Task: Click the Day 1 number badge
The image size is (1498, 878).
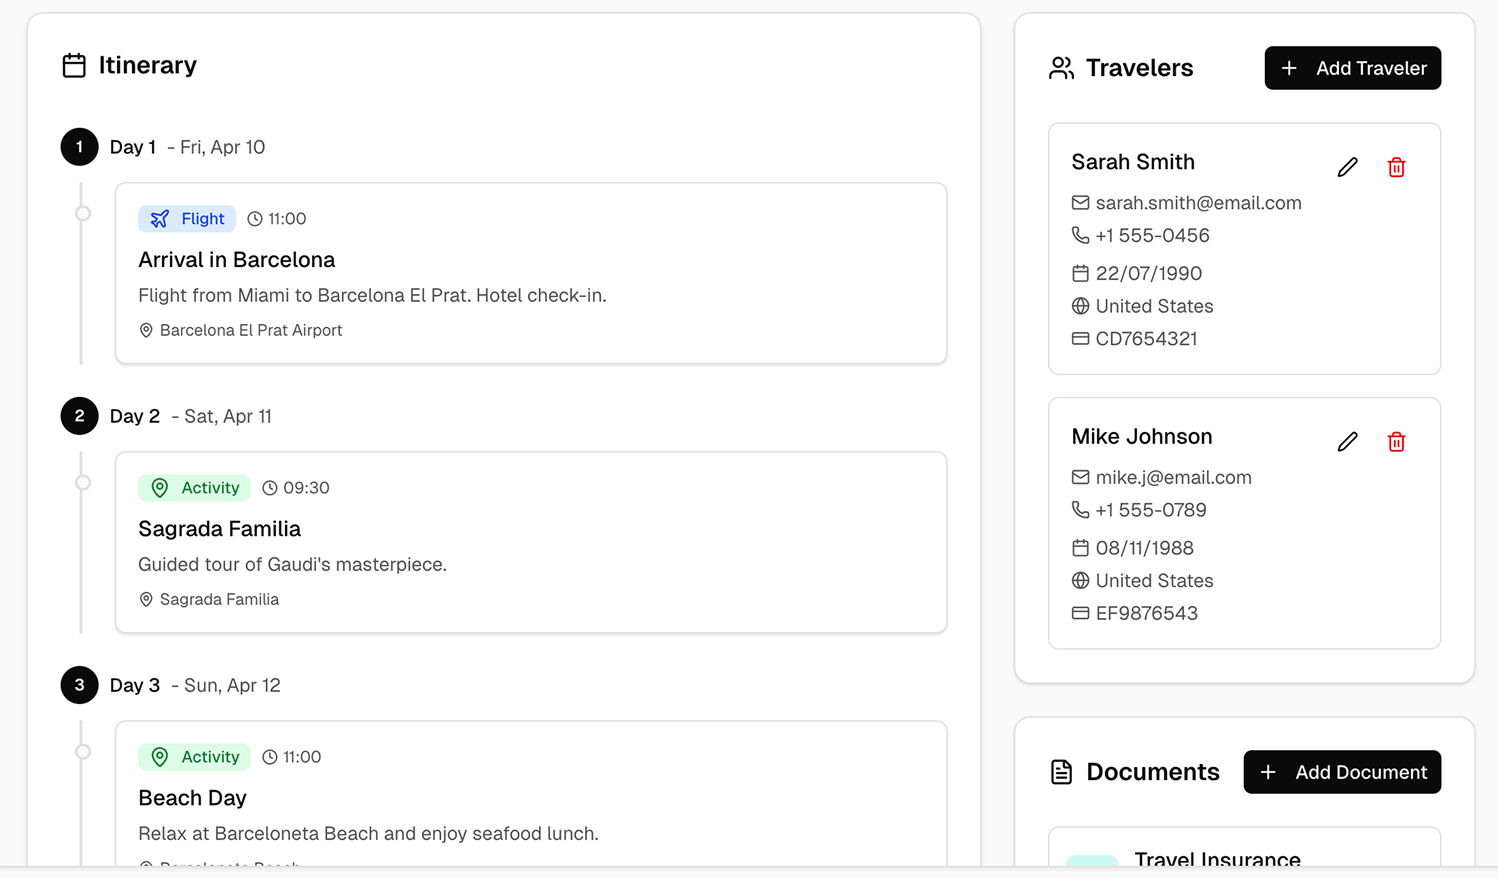Action: click(80, 147)
